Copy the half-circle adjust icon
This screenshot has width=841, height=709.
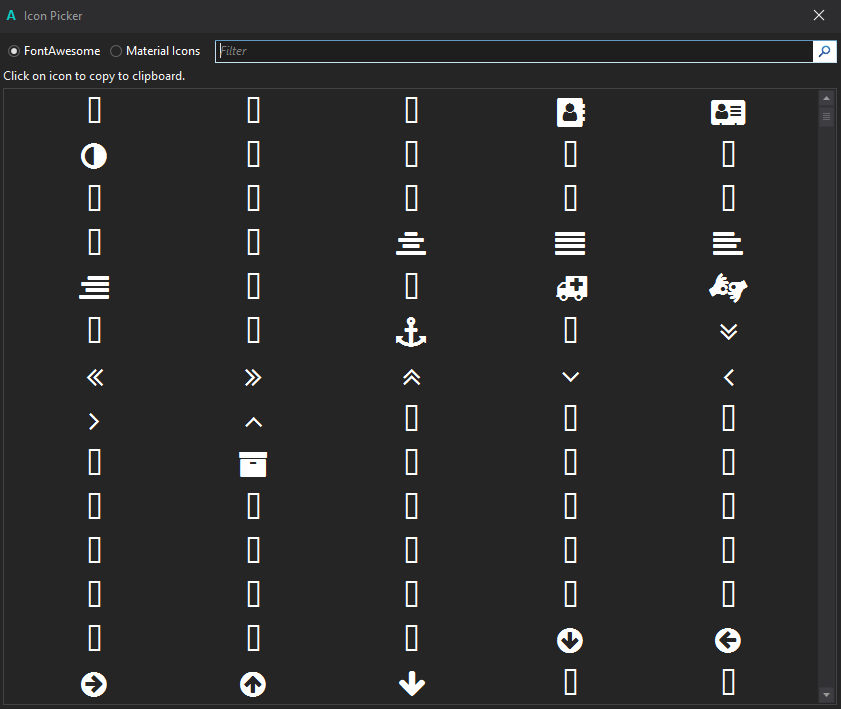[x=94, y=156]
